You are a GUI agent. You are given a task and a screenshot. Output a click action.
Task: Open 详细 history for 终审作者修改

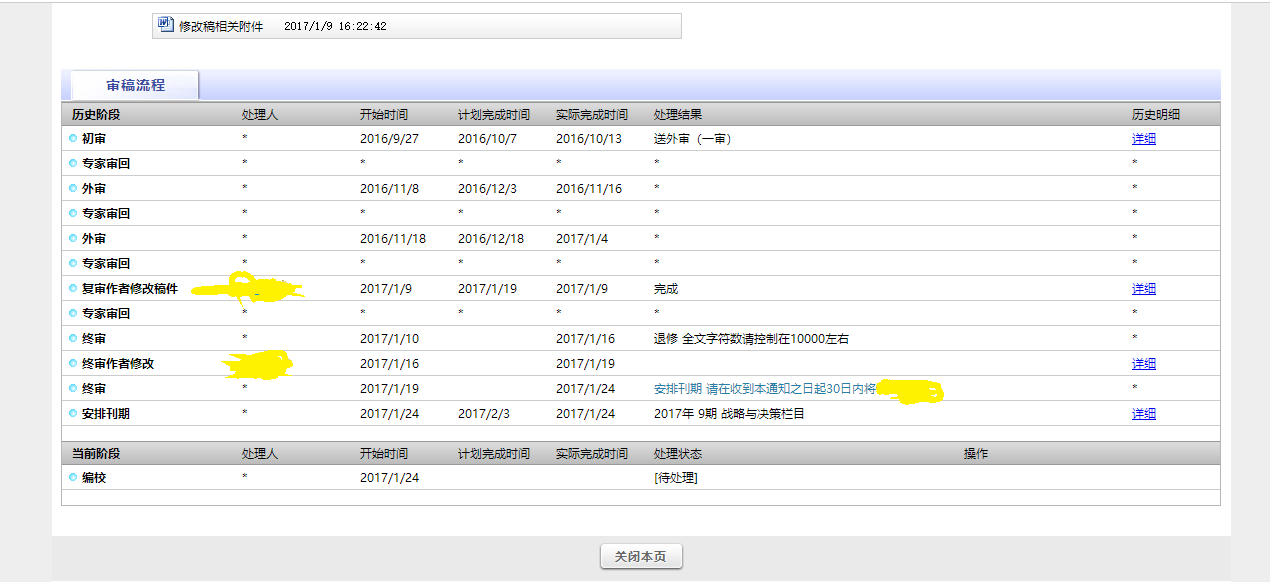click(1143, 364)
